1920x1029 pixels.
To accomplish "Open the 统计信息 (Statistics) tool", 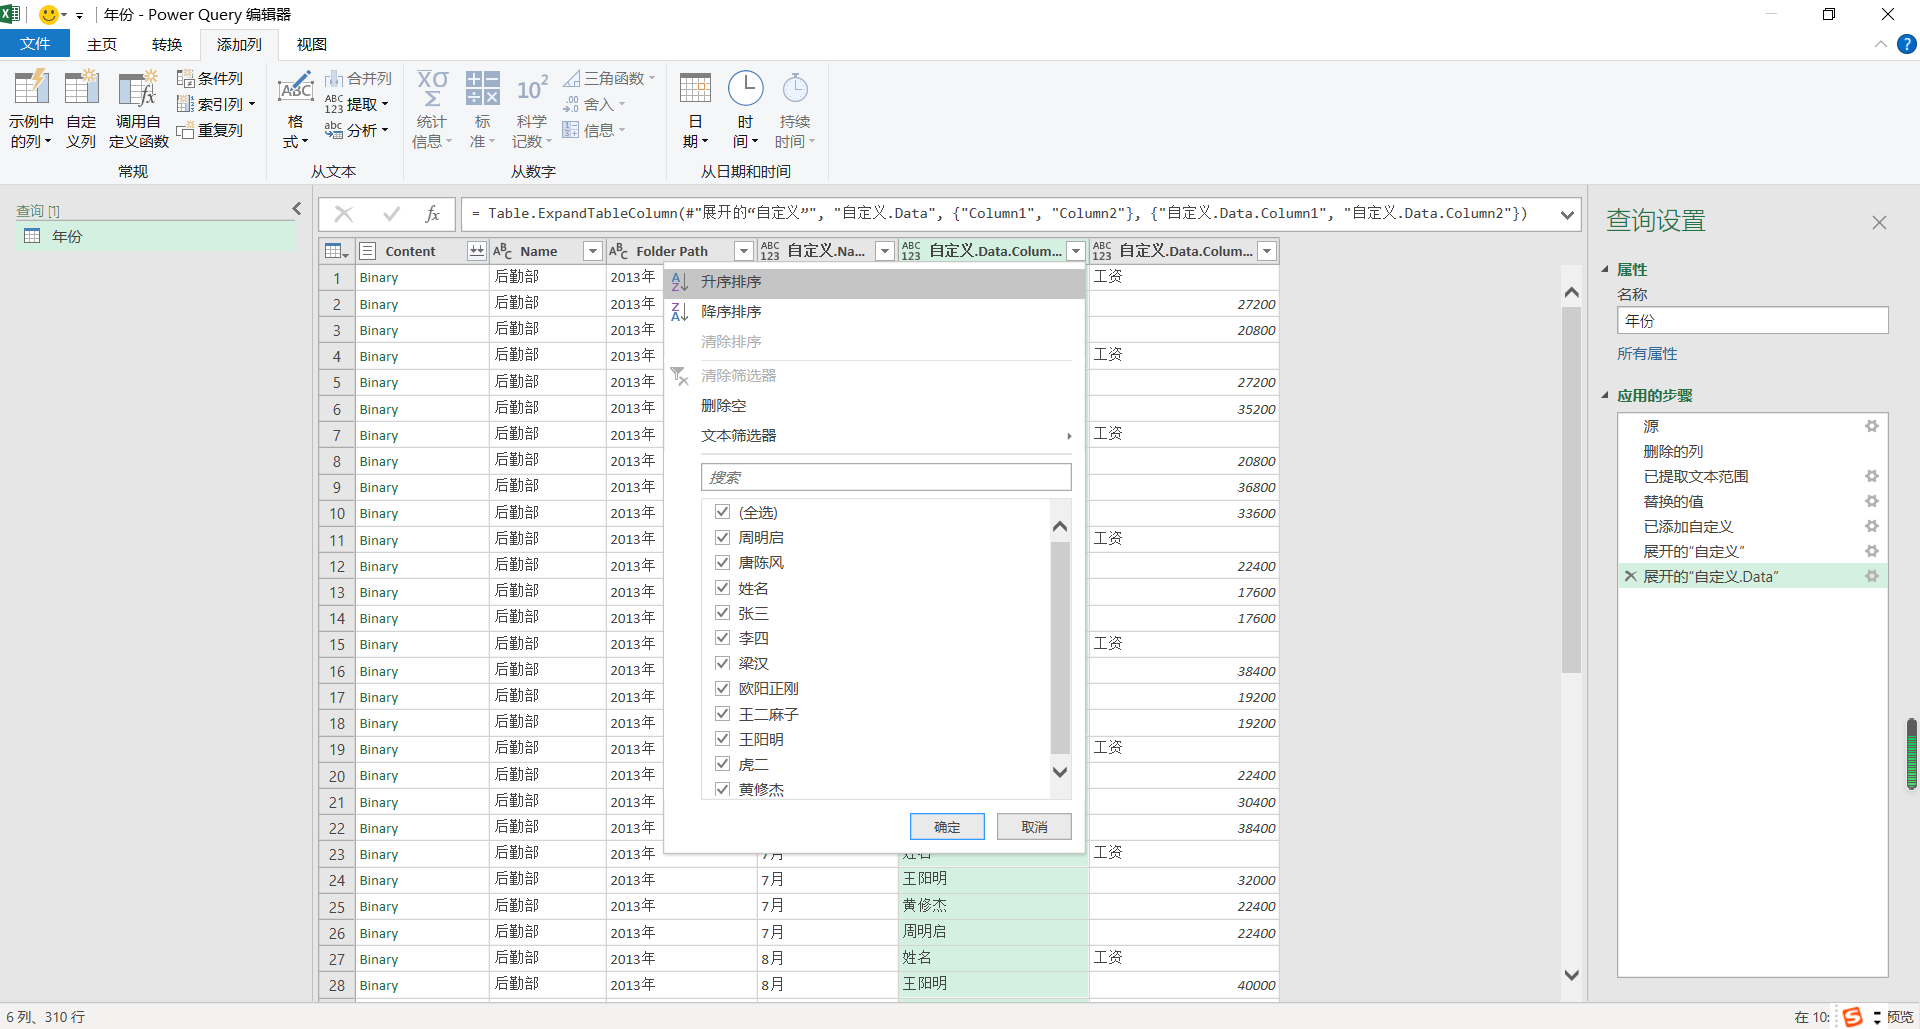I will click(x=432, y=110).
